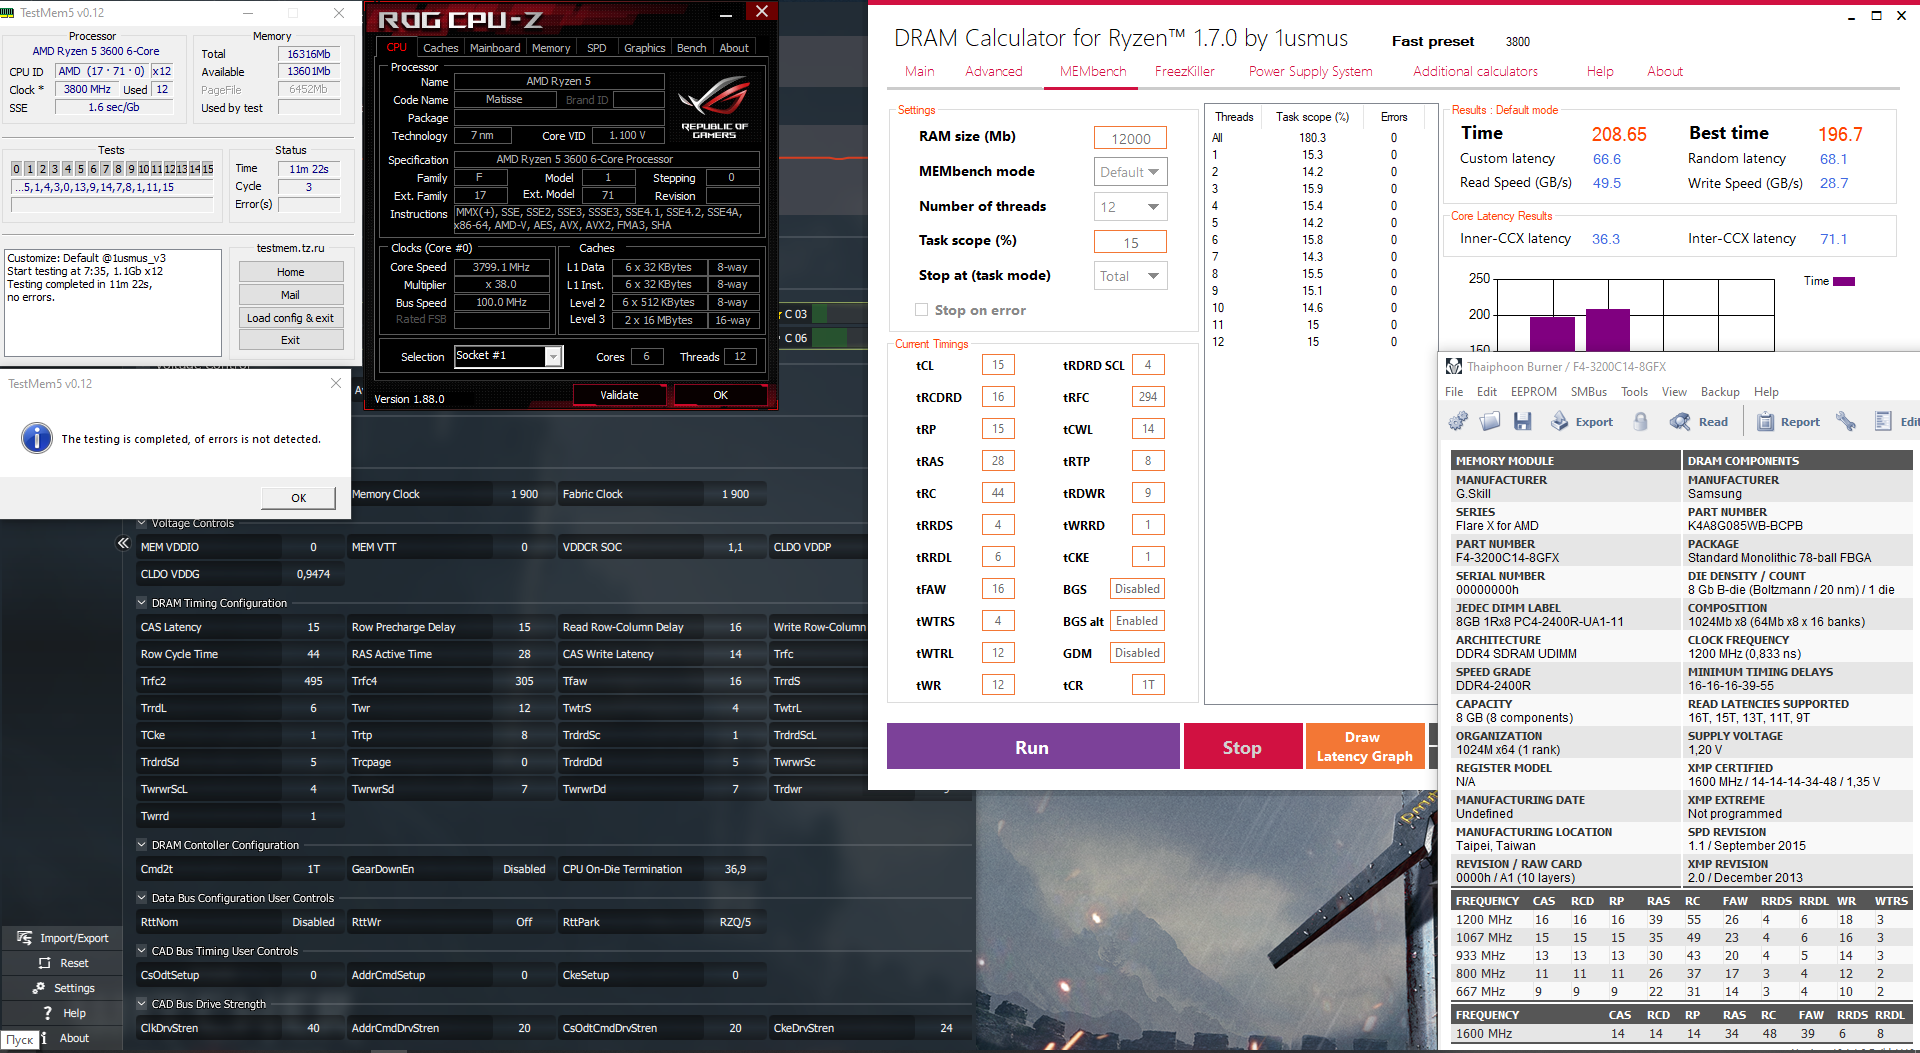
Task: Click OK in the TestMem5 completion dialog
Action: tap(298, 498)
